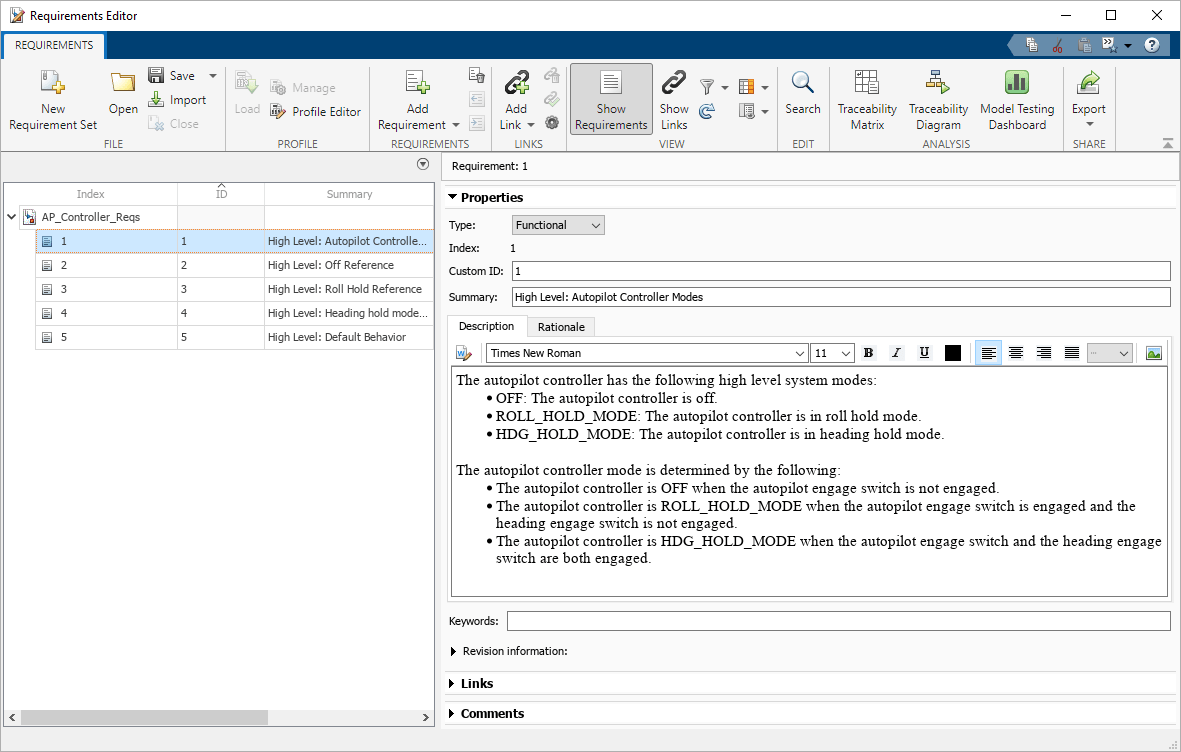Toggle bold formatting in the description editor
This screenshot has width=1181, height=752.
coord(868,352)
